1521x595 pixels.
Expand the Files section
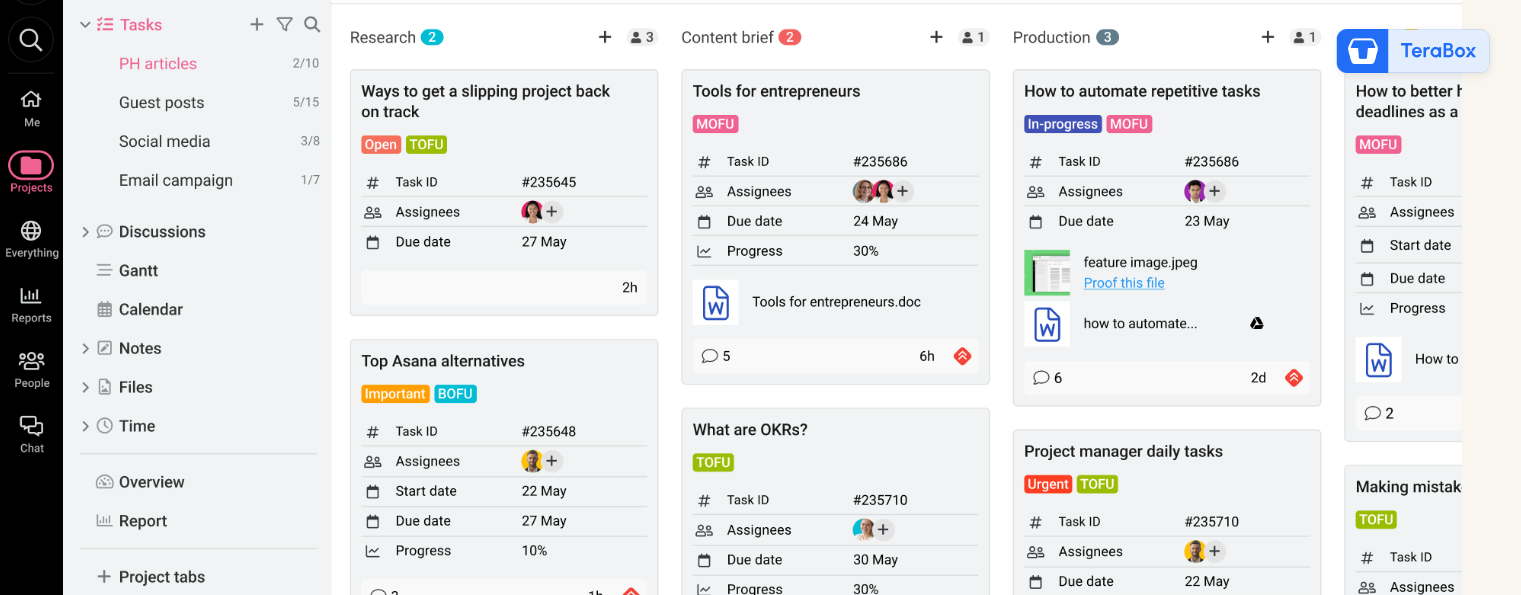coord(85,388)
